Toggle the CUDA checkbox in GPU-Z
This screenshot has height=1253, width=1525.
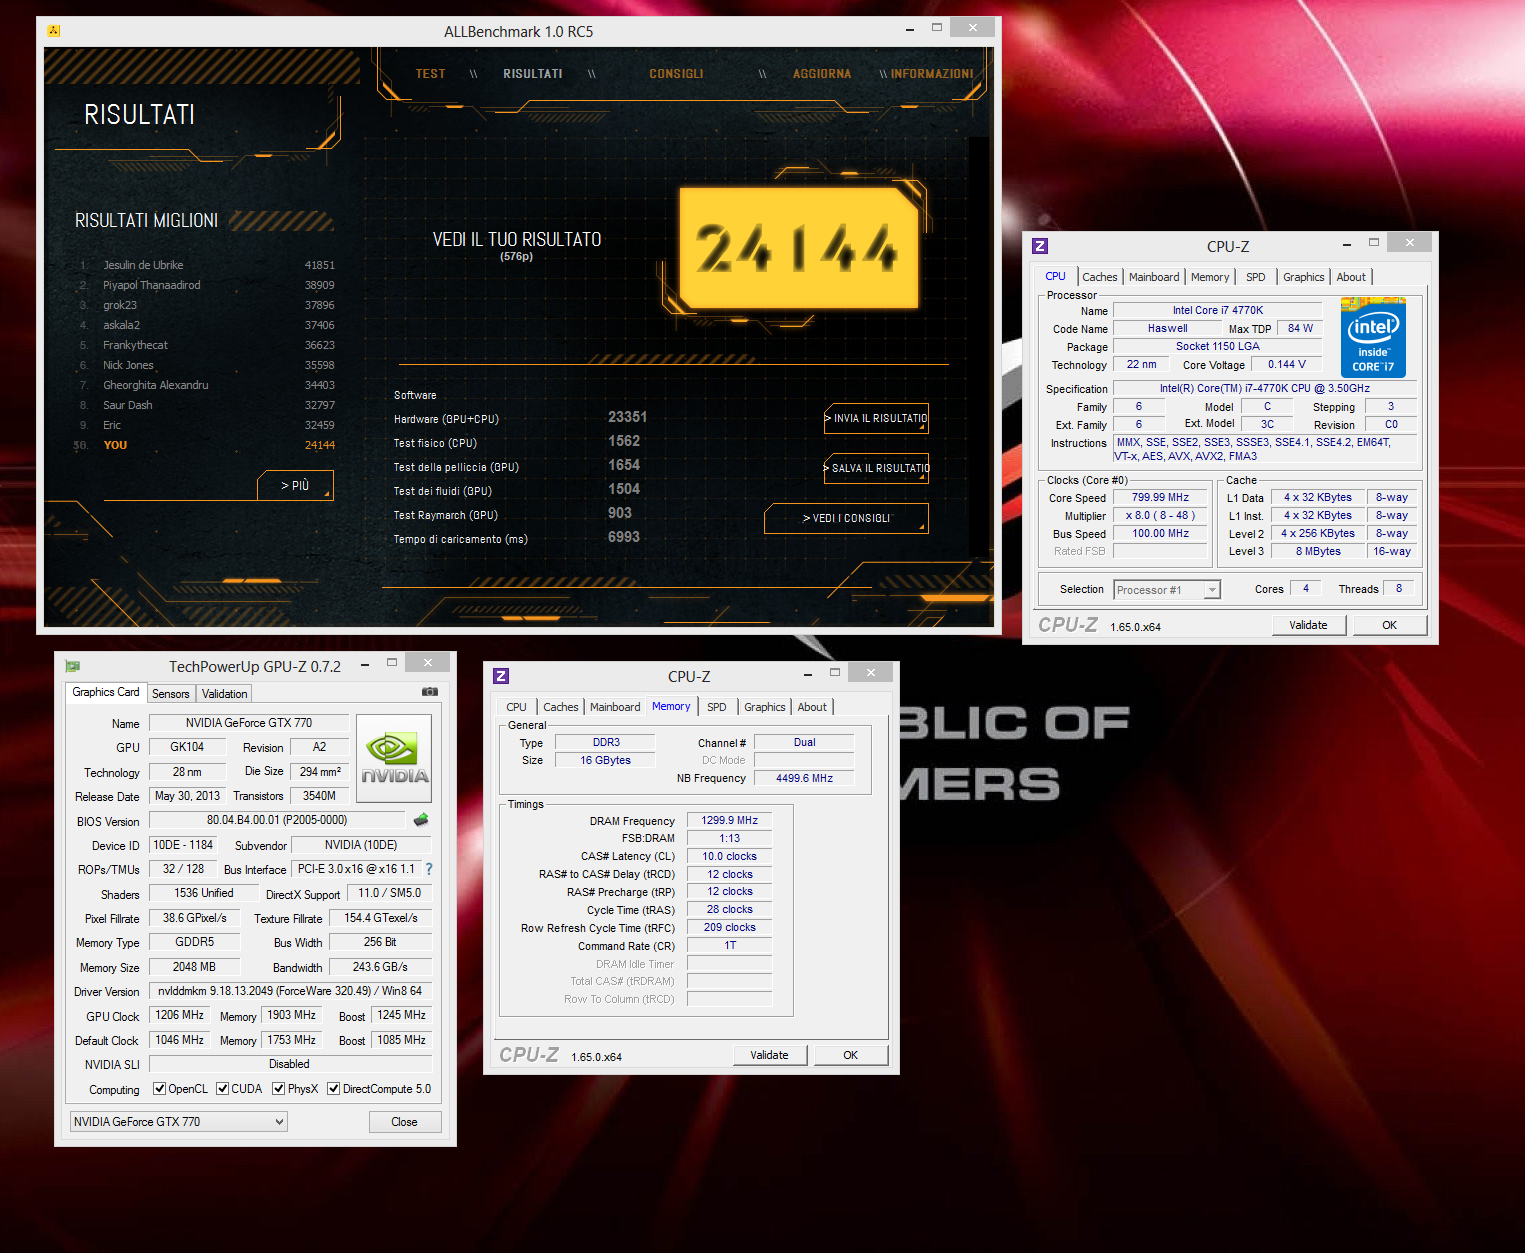(x=222, y=1089)
